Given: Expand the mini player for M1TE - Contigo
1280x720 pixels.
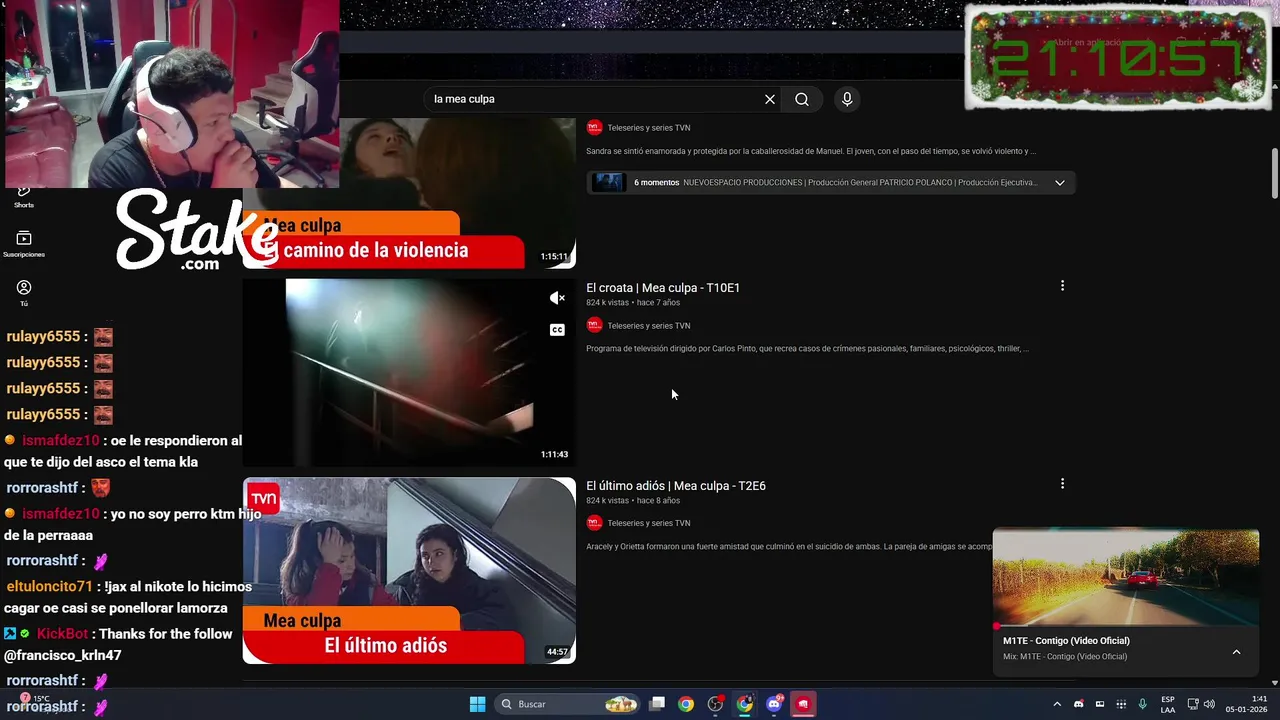Looking at the screenshot, I should 1236,652.
